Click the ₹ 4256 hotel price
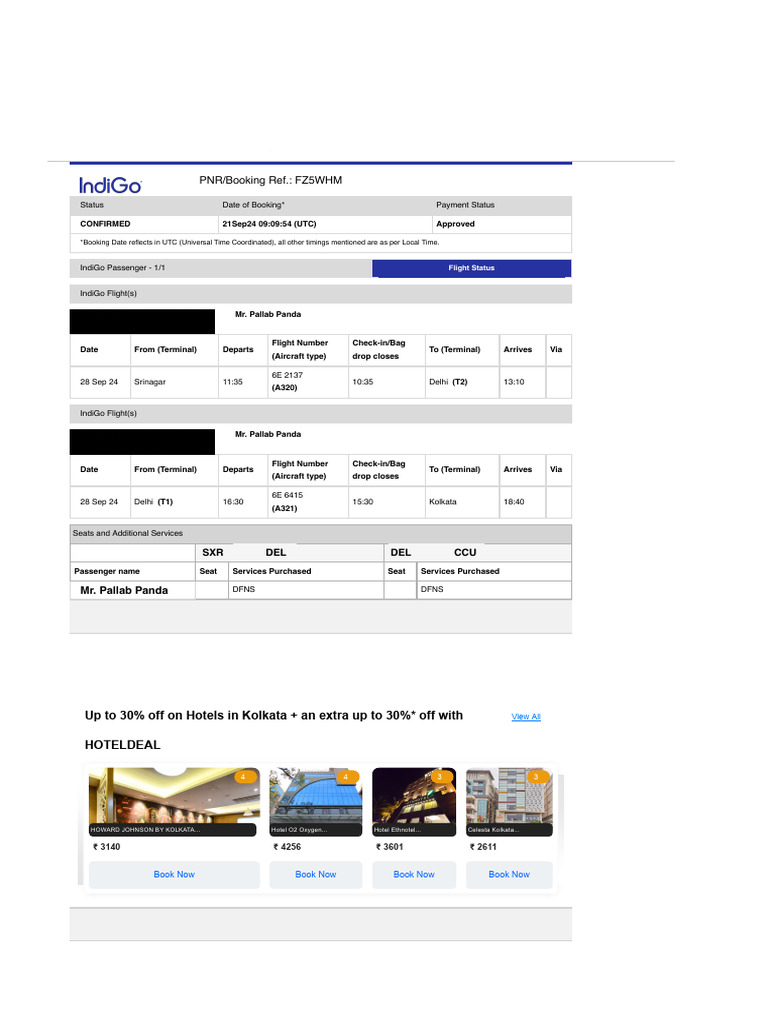768x1024 pixels. coord(287,847)
